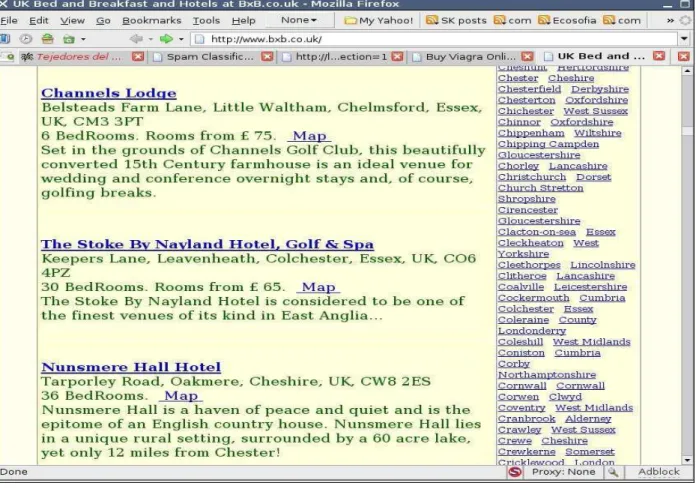Close the http://l...ection=1 tab
The width and height of the screenshot is (696, 492).
click(x=397, y=56)
